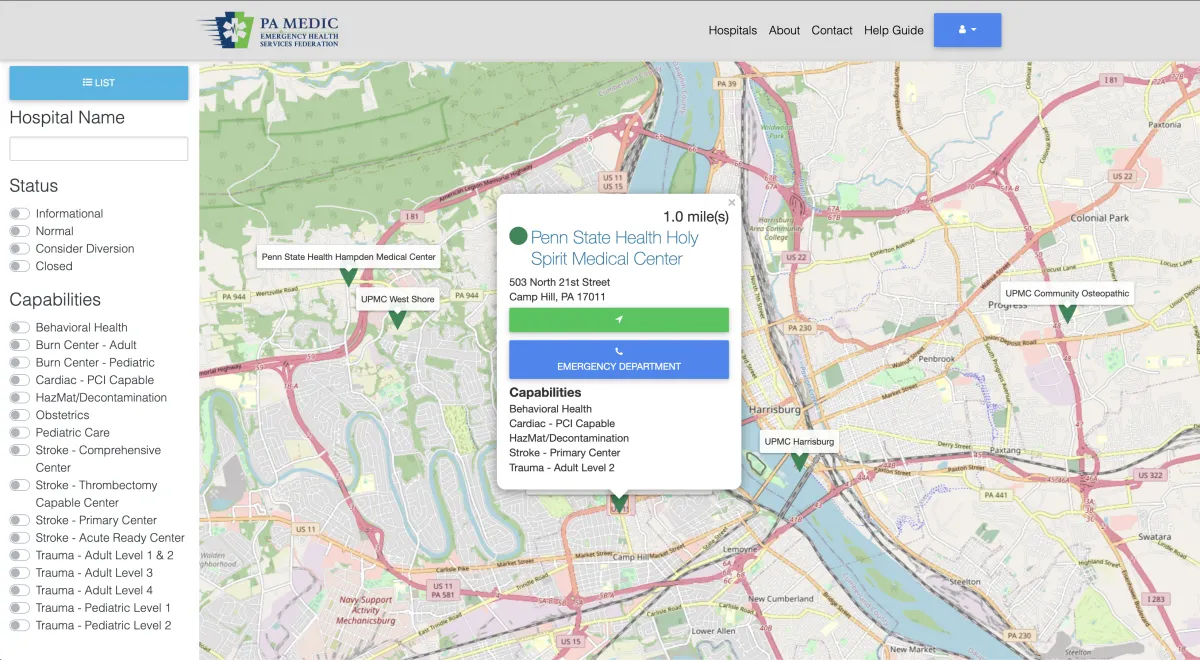
Task: Click Penn State Health Hampden Medical Center label
Action: tap(348, 257)
